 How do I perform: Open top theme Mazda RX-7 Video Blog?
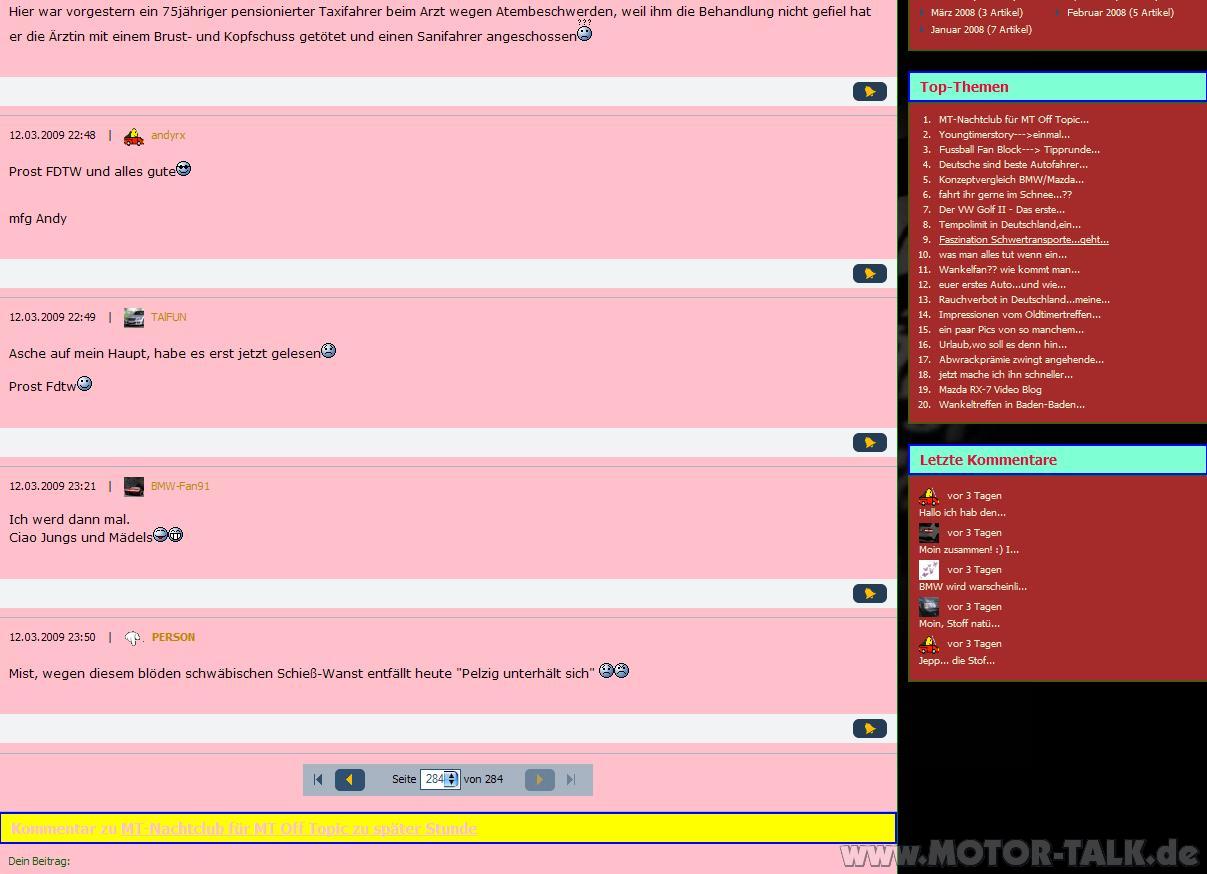point(990,389)
